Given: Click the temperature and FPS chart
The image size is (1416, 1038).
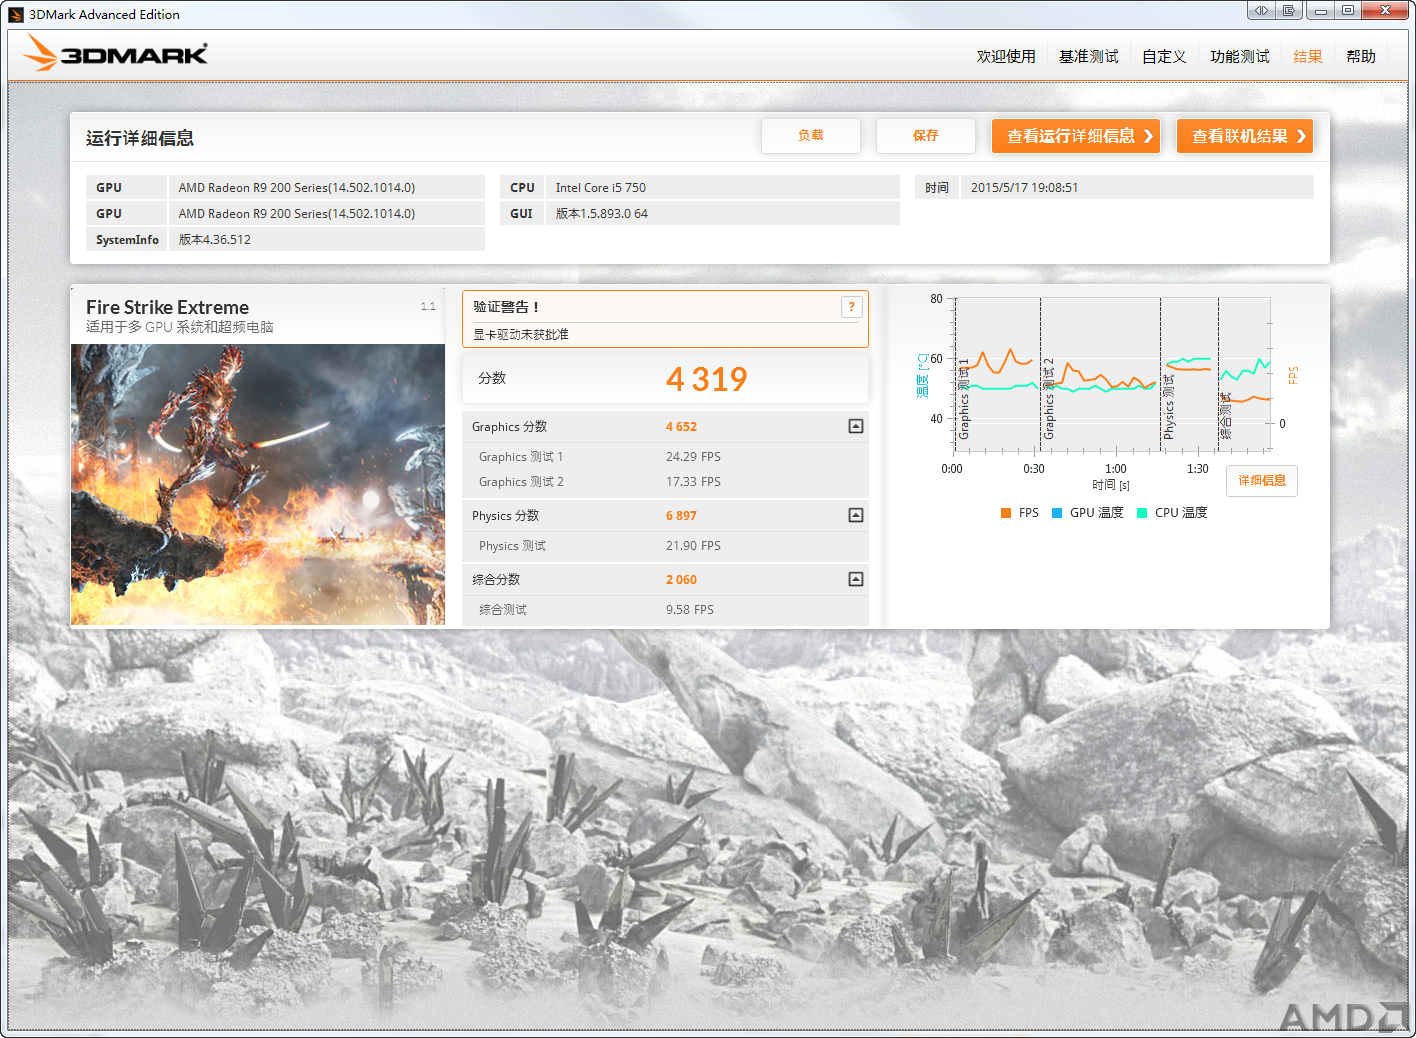Looking at the screenshot, I should coord(1112,375).
